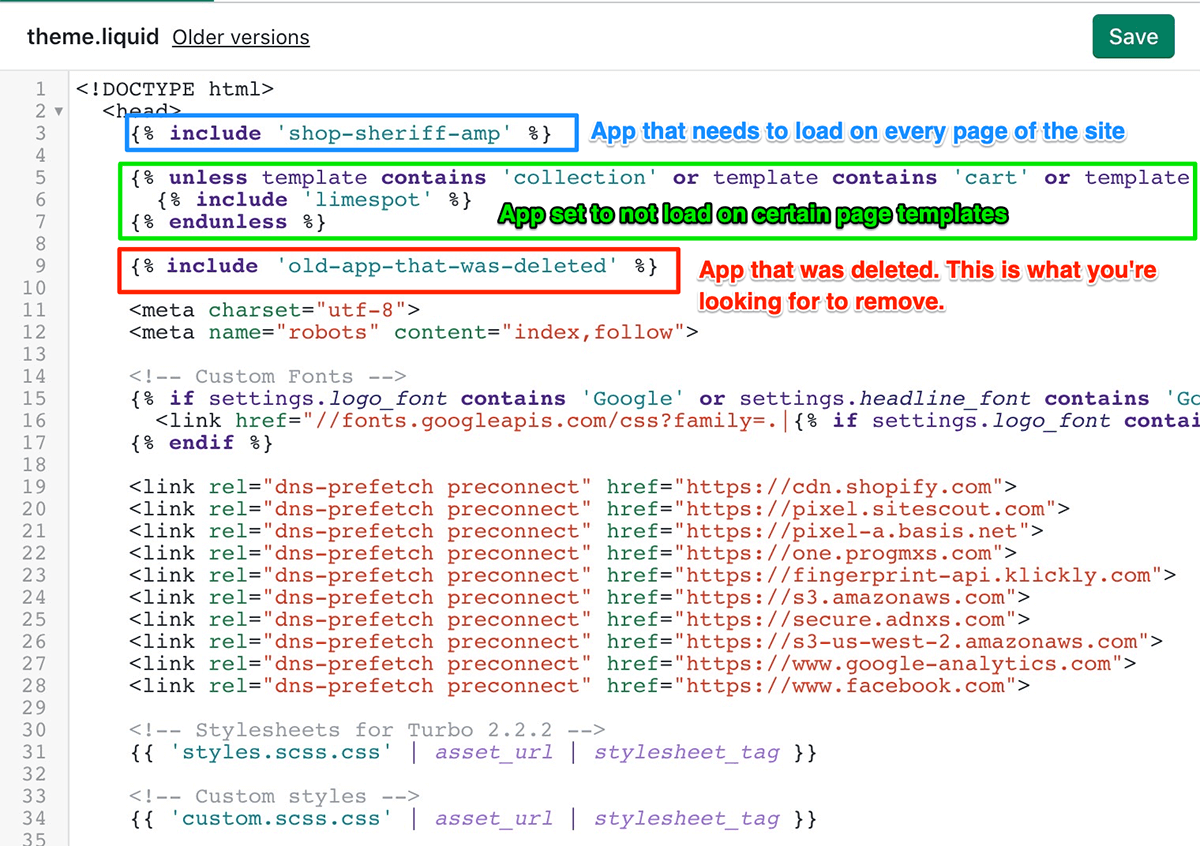Click the theme.liquid file title
The width and height of the screenshot is (1200, 846).
(x=92, y=37)
